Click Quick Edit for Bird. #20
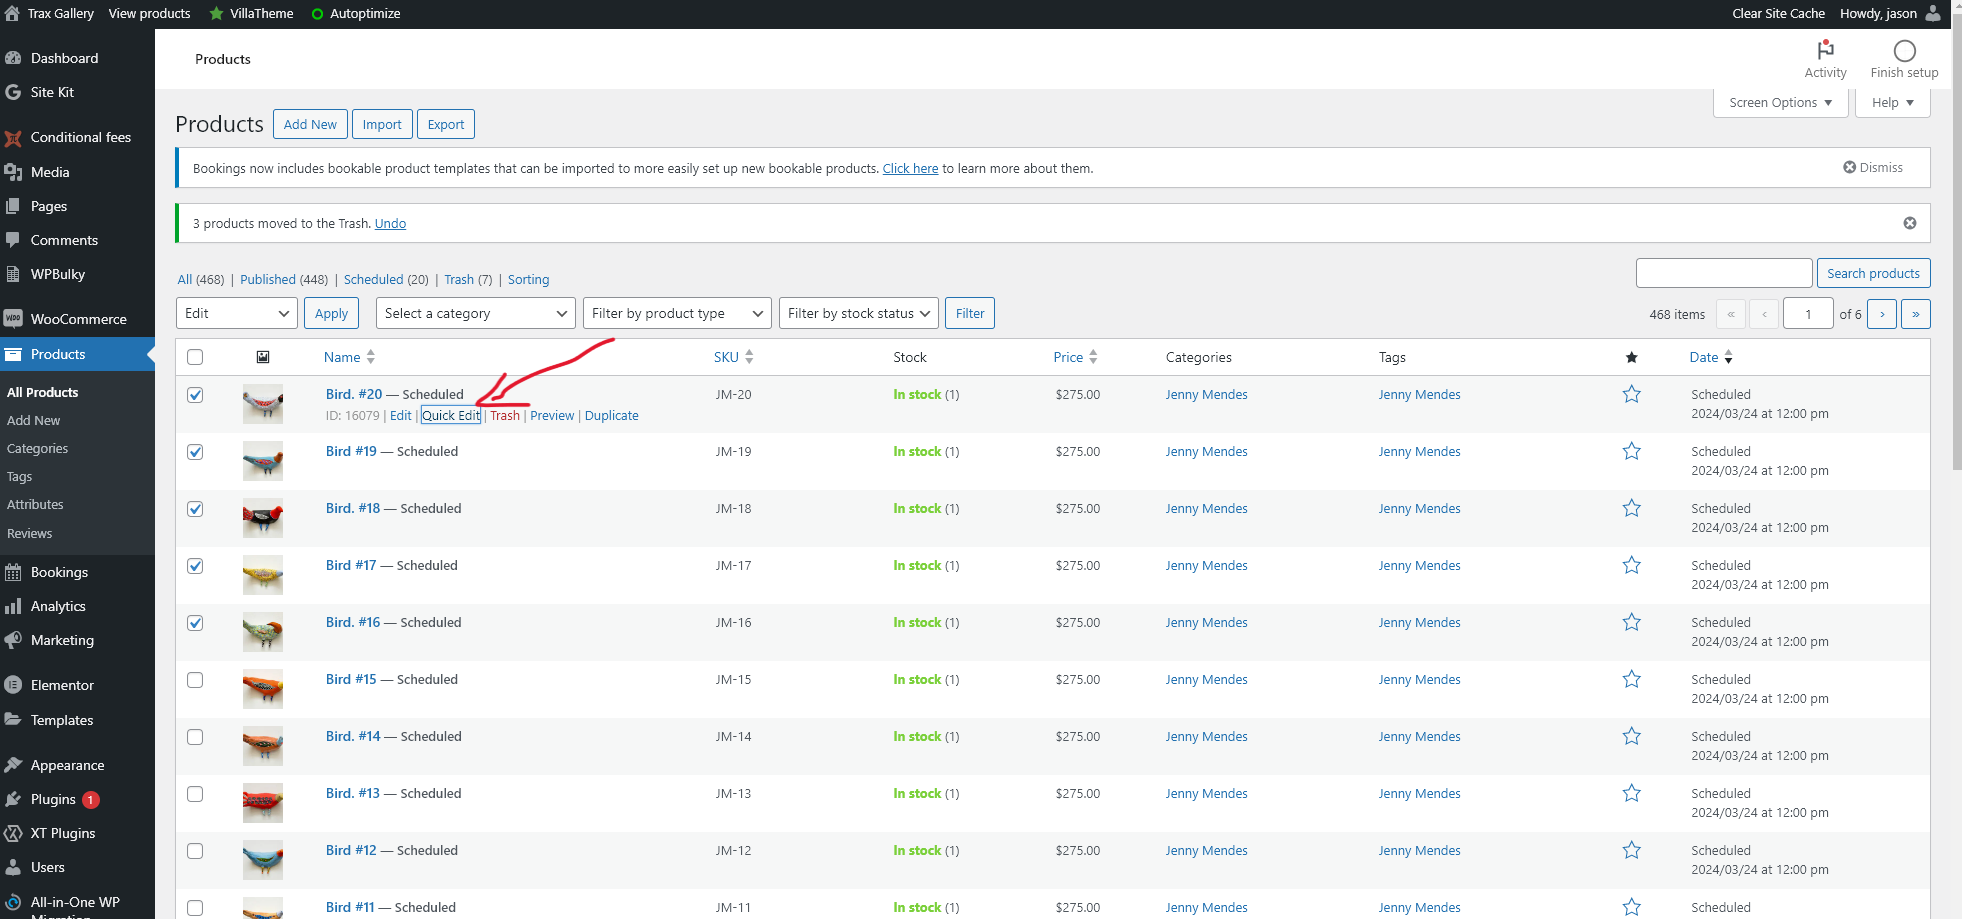The image size is (1962, 919). 451,415
